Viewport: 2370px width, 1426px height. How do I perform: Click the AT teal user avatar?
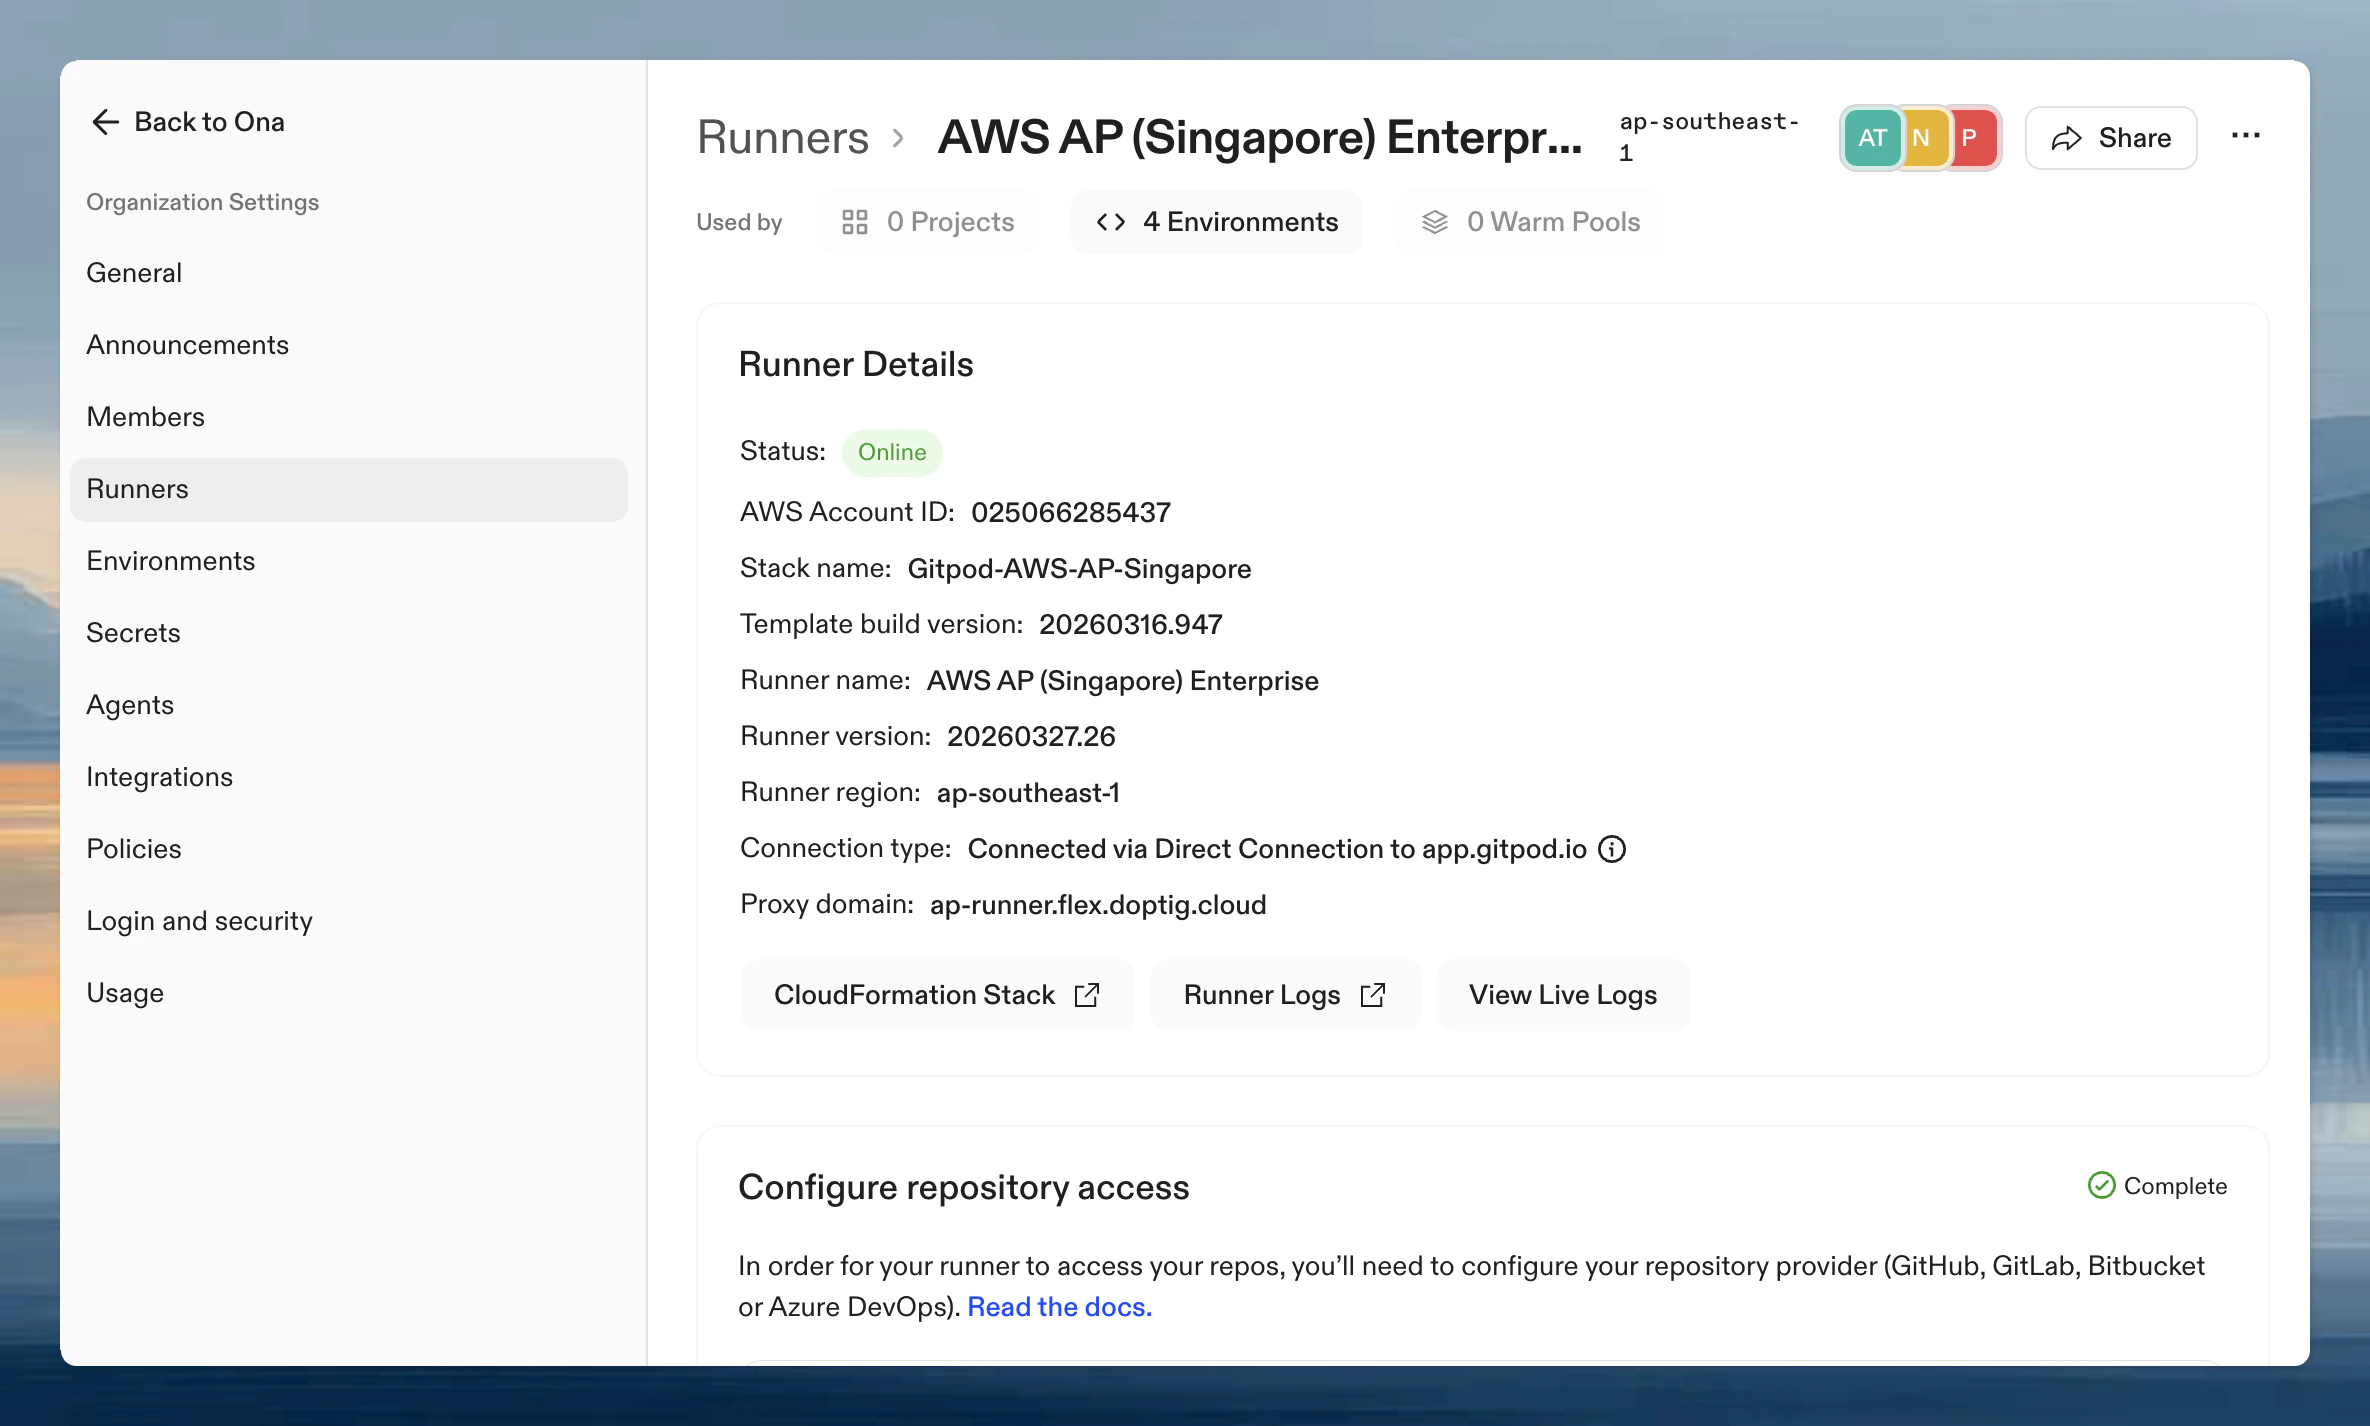1871,138
